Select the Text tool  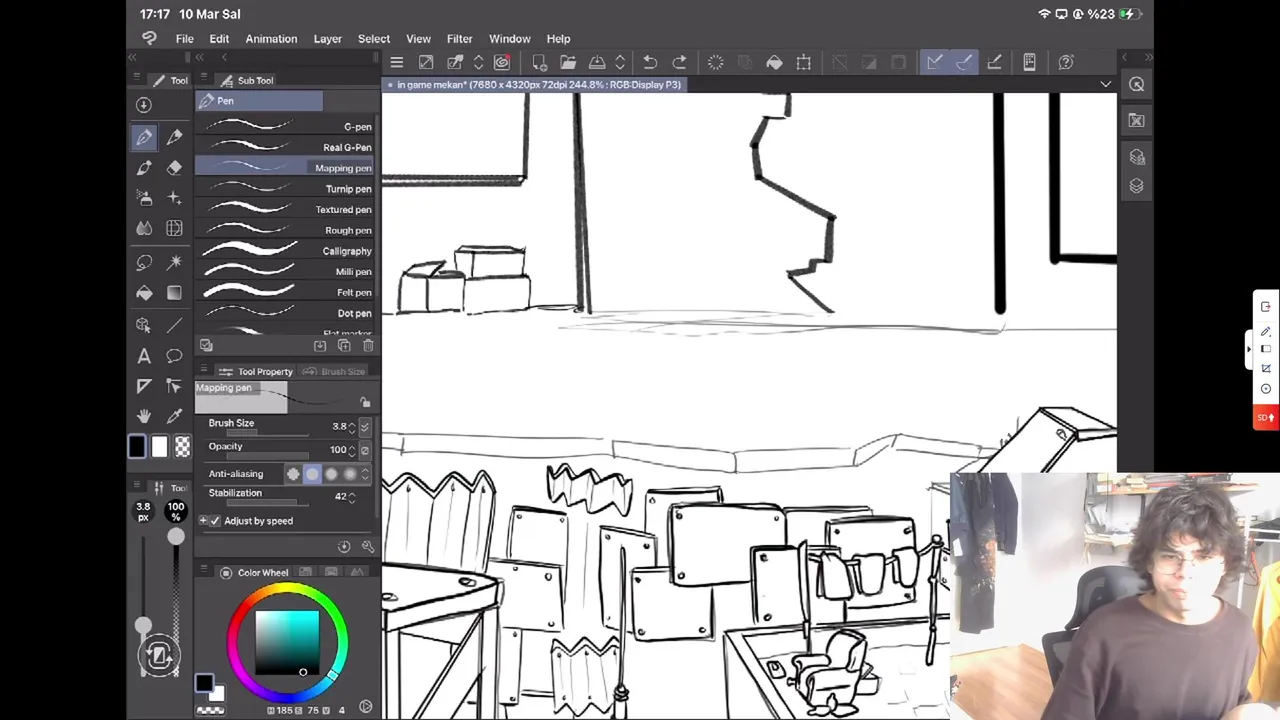coord(144,356)
